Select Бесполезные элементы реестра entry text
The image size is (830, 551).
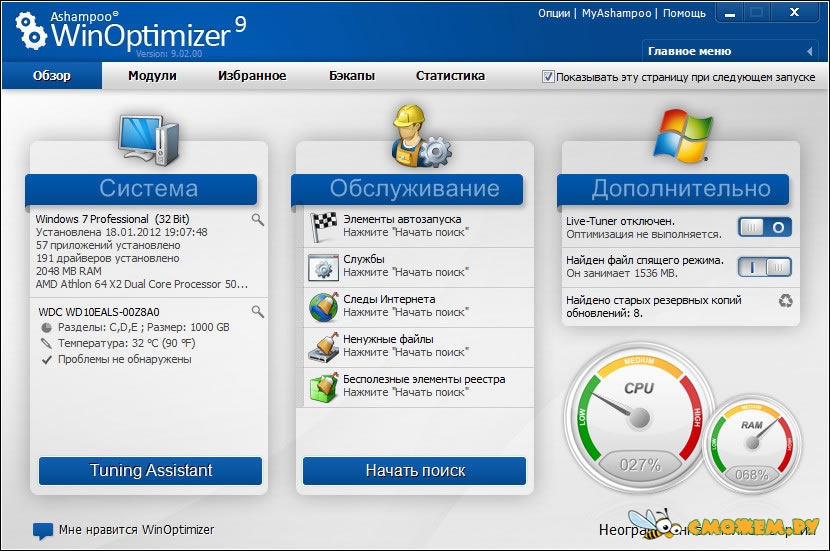coord(424,380)
